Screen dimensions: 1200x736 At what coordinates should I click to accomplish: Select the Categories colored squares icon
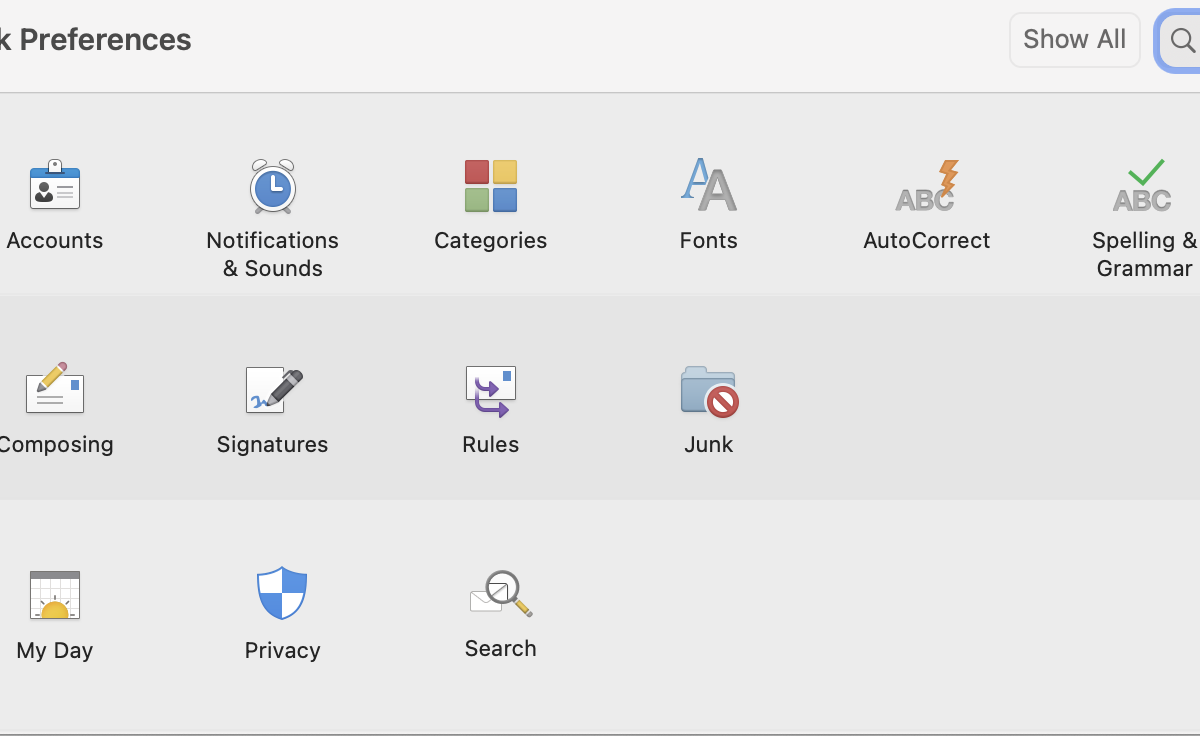pos(490,186)
